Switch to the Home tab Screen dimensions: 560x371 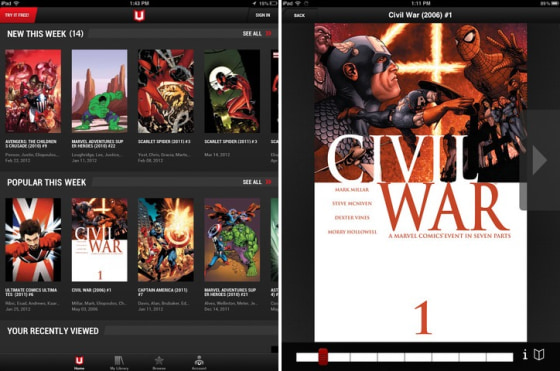point(79,362)
